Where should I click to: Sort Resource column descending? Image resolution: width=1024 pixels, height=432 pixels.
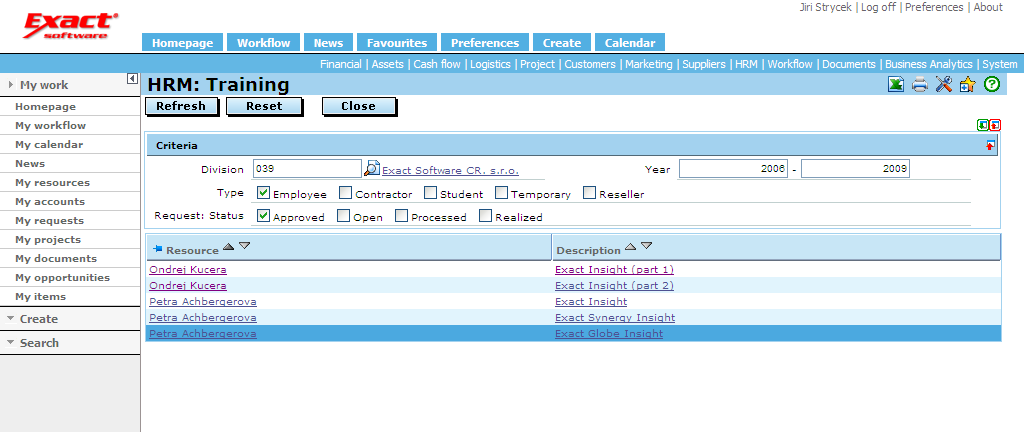coord(244,246)
